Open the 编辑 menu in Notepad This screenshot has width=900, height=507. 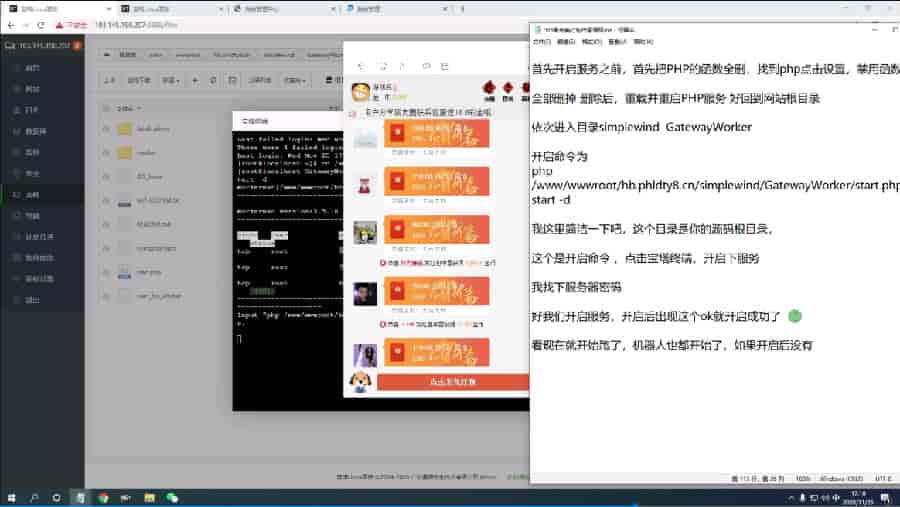pos(566,43)
